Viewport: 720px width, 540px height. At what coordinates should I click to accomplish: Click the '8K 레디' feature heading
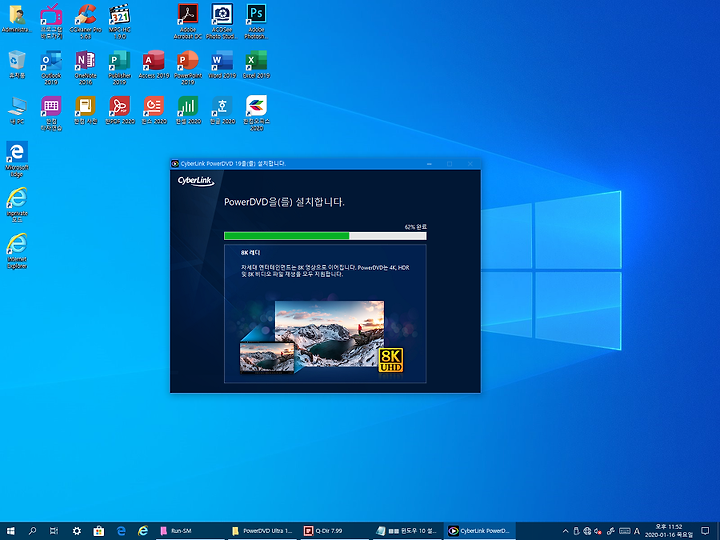[251, 253]
